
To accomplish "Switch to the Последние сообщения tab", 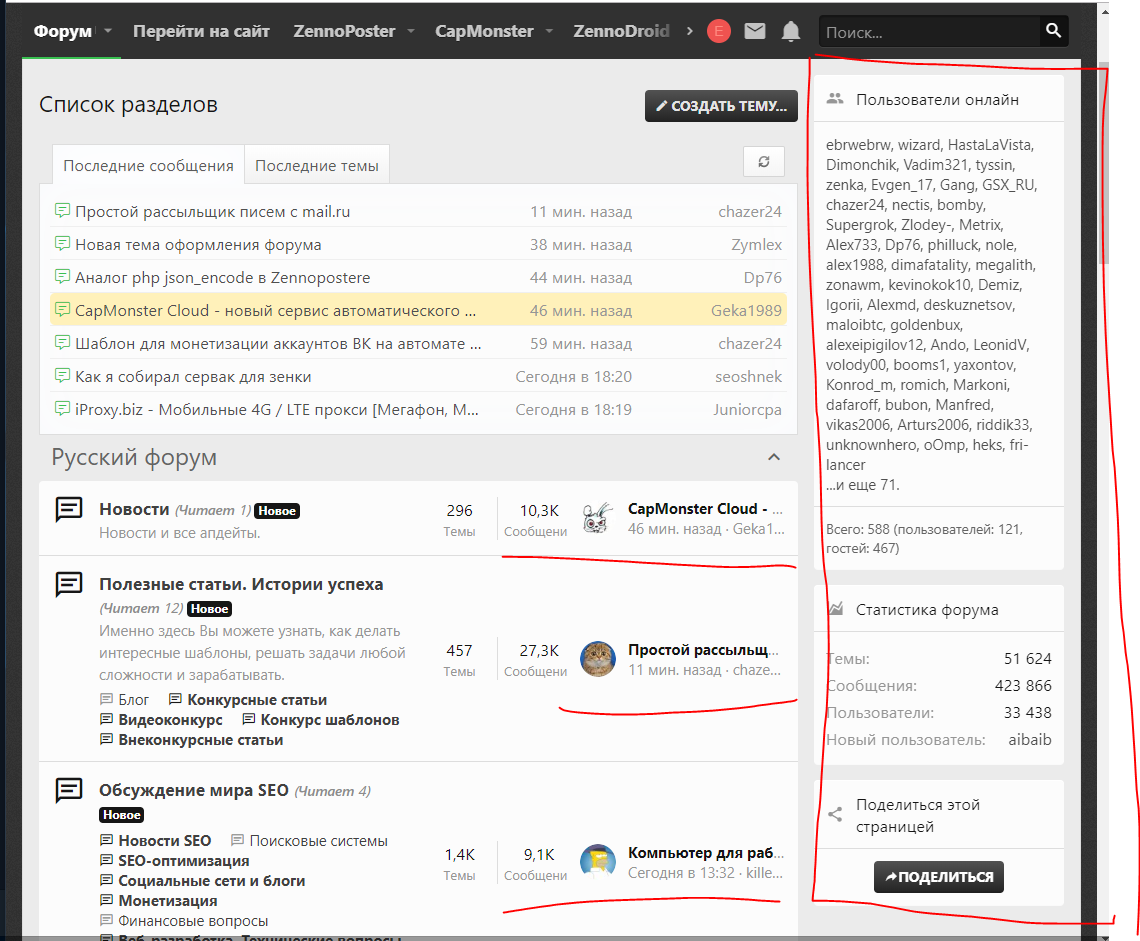I will 148,165.
